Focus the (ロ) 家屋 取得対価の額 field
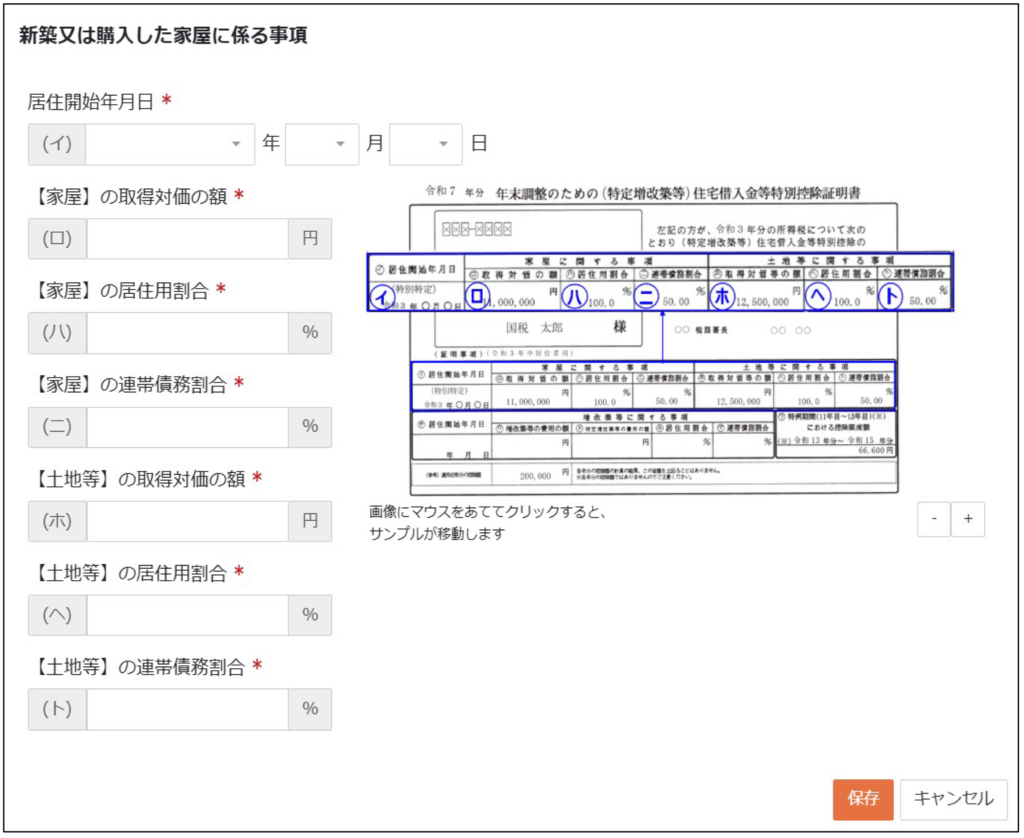The image size is (1024, 838). [x=187, y=238]
